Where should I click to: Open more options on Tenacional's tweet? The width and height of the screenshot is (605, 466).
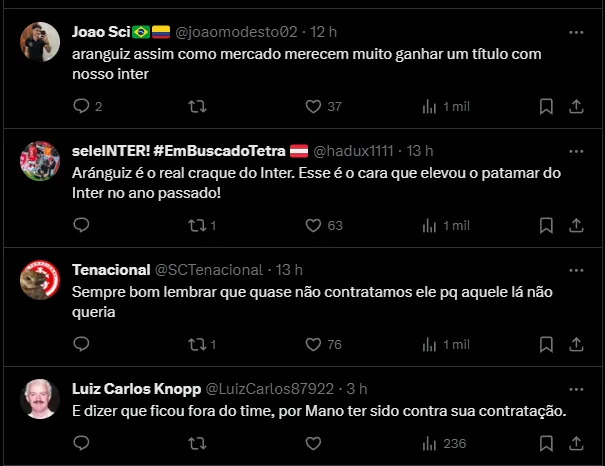point(576,270)
